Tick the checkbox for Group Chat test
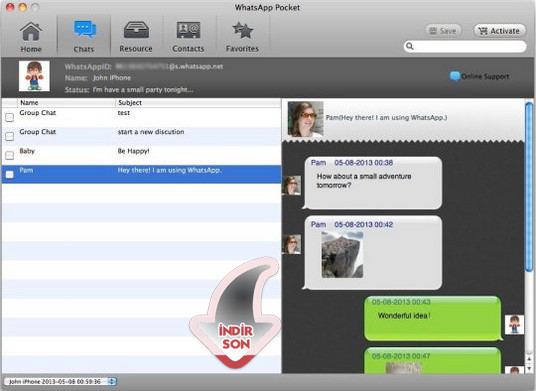Viewport: 536px width, 391px height. tap(10, 117)
